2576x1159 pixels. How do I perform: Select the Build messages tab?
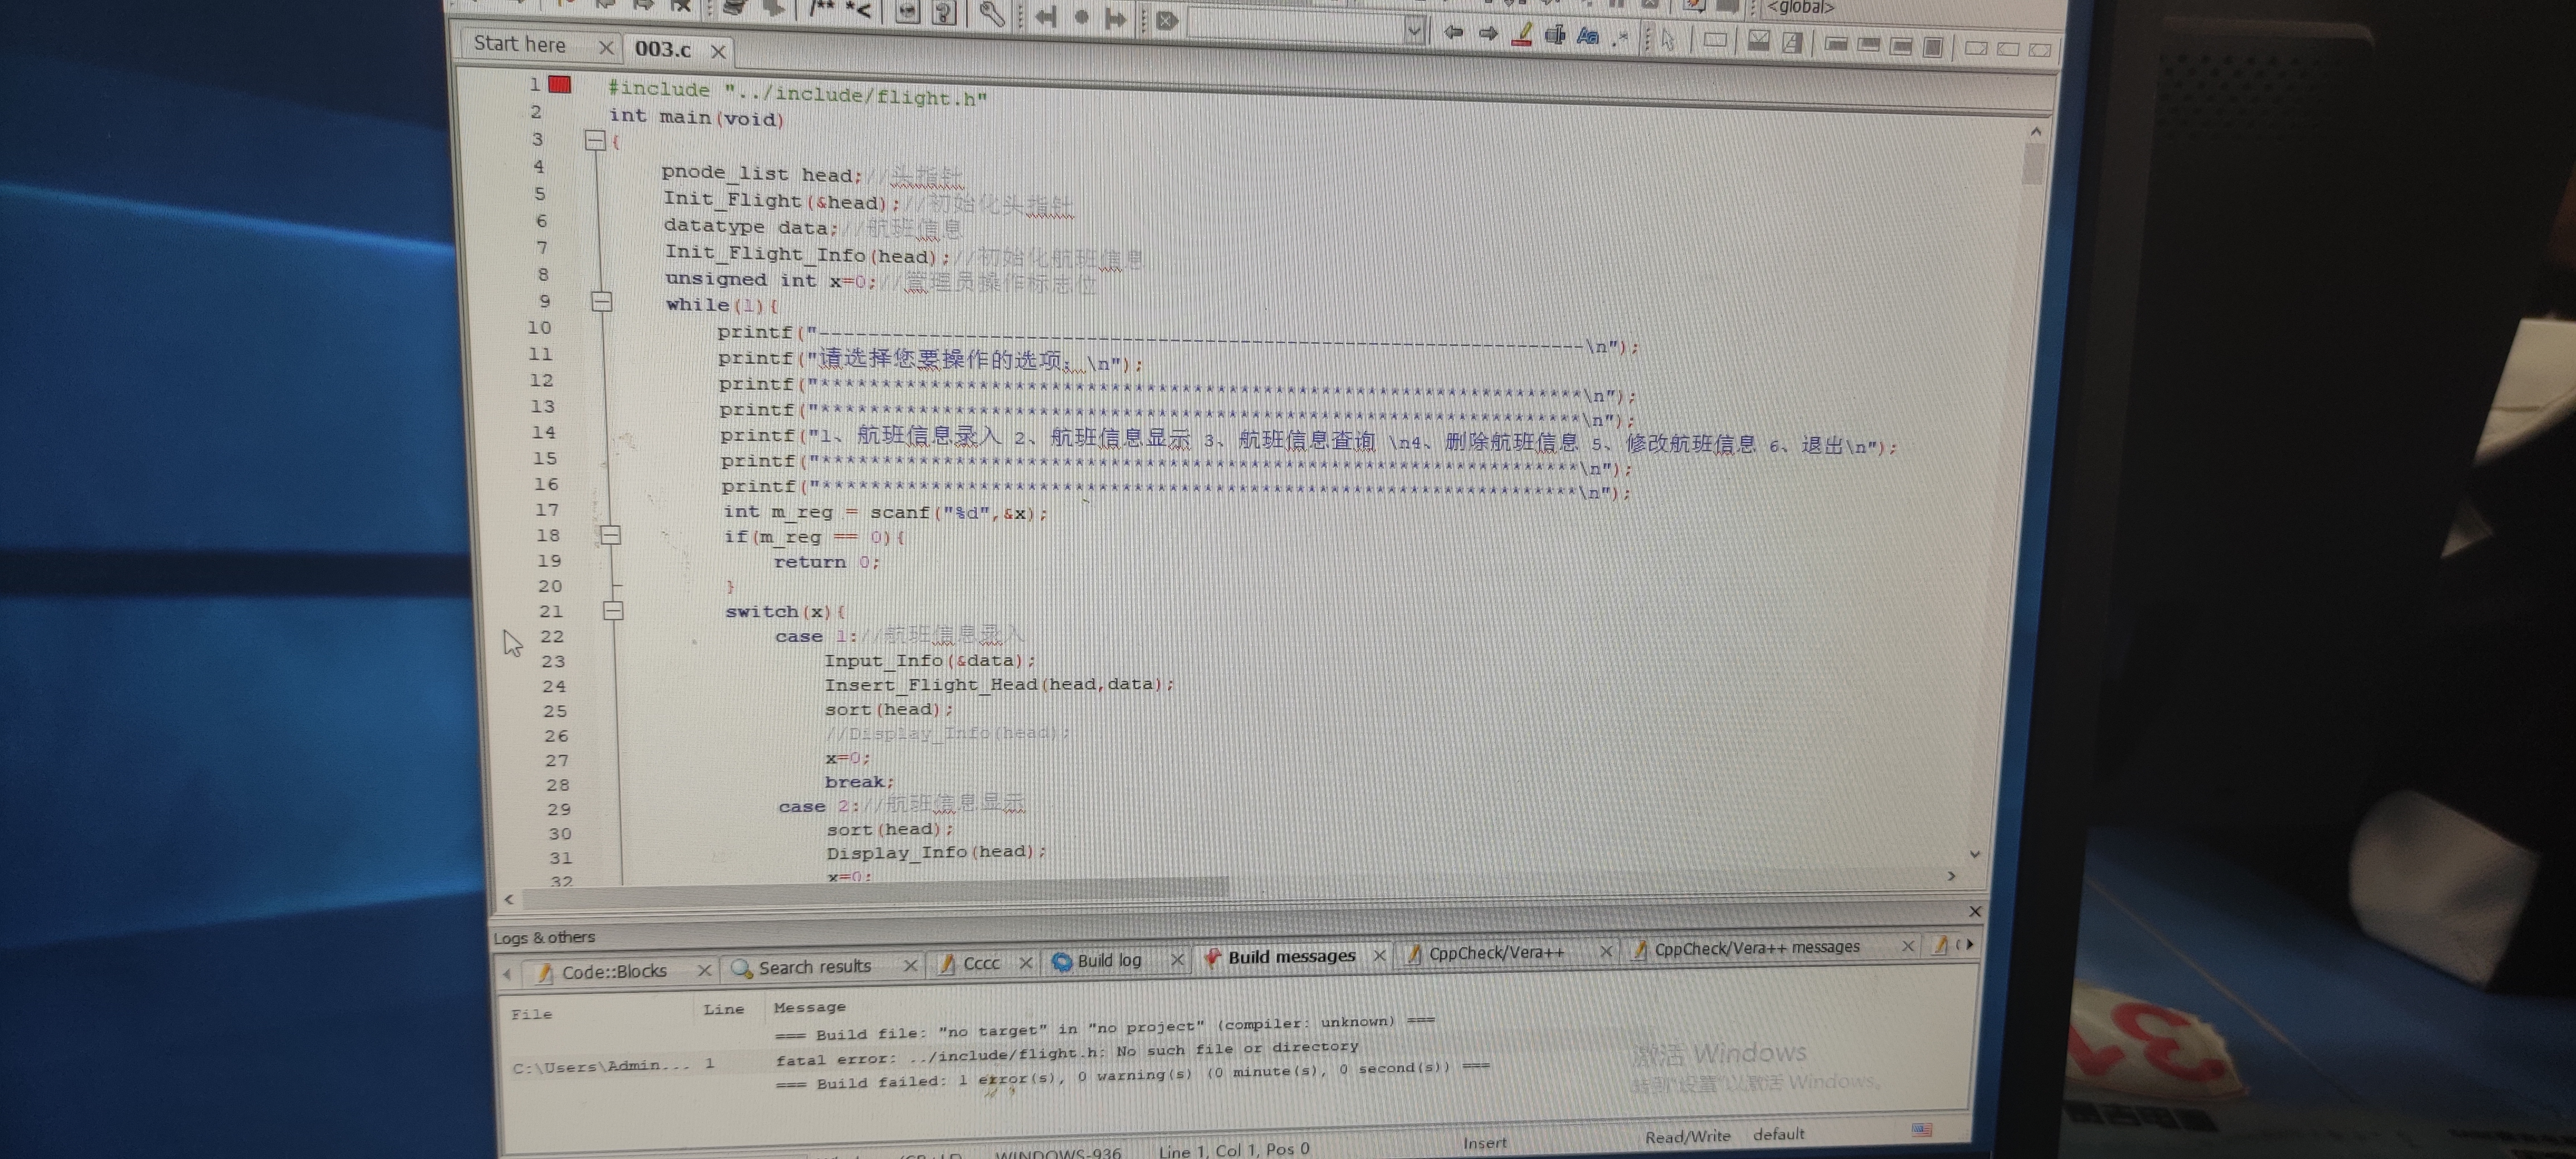pos(1291,956)
